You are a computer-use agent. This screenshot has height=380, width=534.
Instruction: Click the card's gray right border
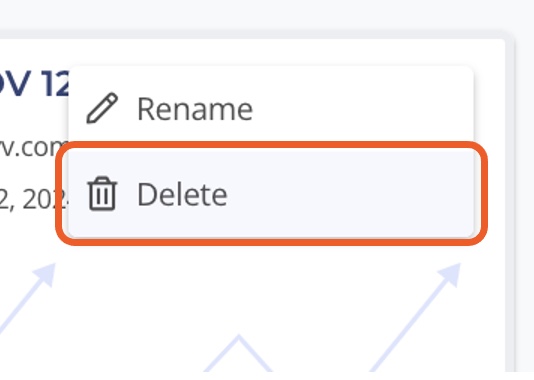point(509,204)
